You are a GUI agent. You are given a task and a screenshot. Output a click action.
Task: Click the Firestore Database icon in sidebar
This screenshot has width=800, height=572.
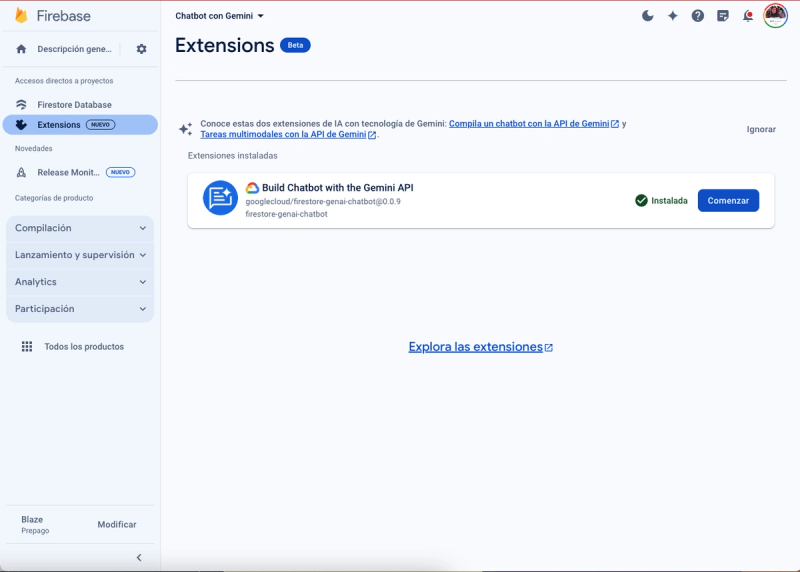[x=21, y=105]
